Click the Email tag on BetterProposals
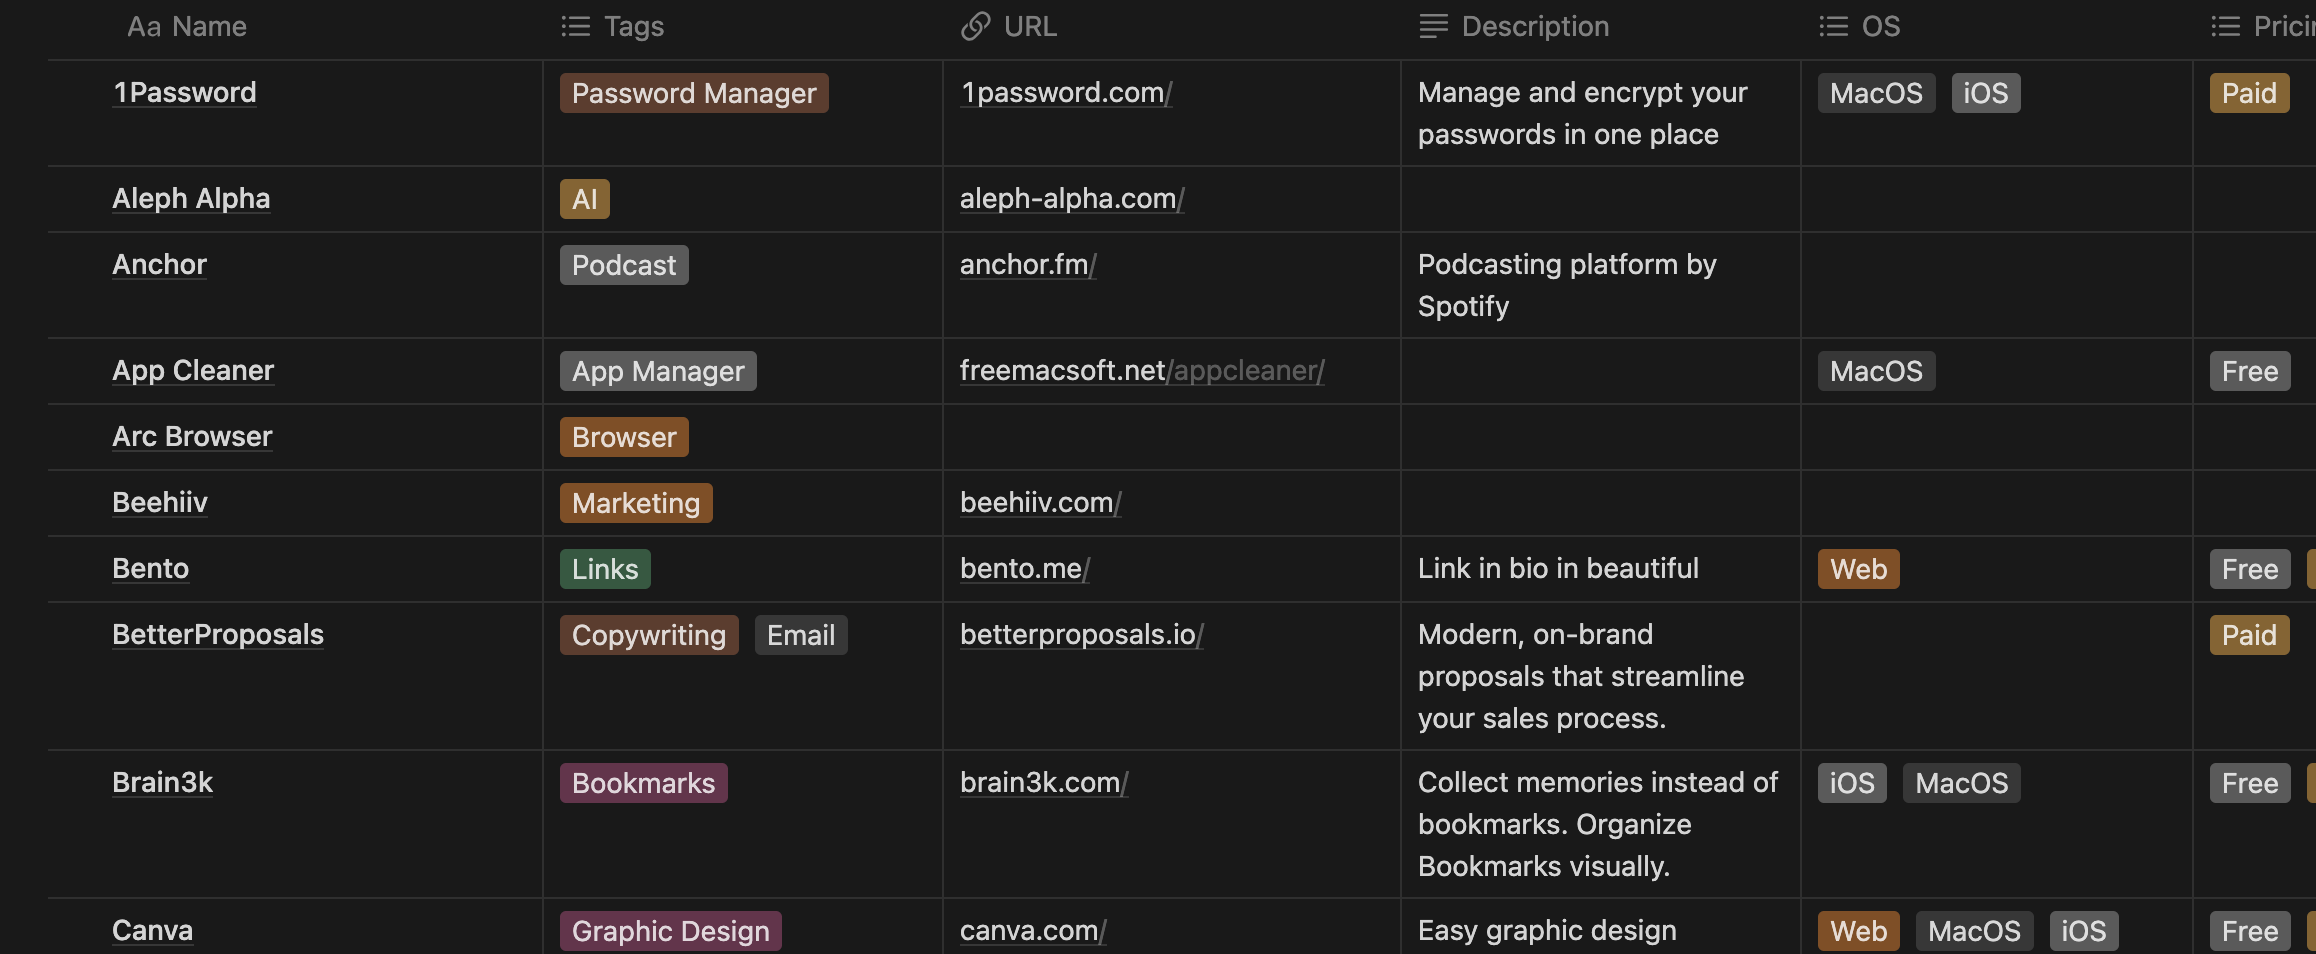2316x954 pixels. point(801,635)
